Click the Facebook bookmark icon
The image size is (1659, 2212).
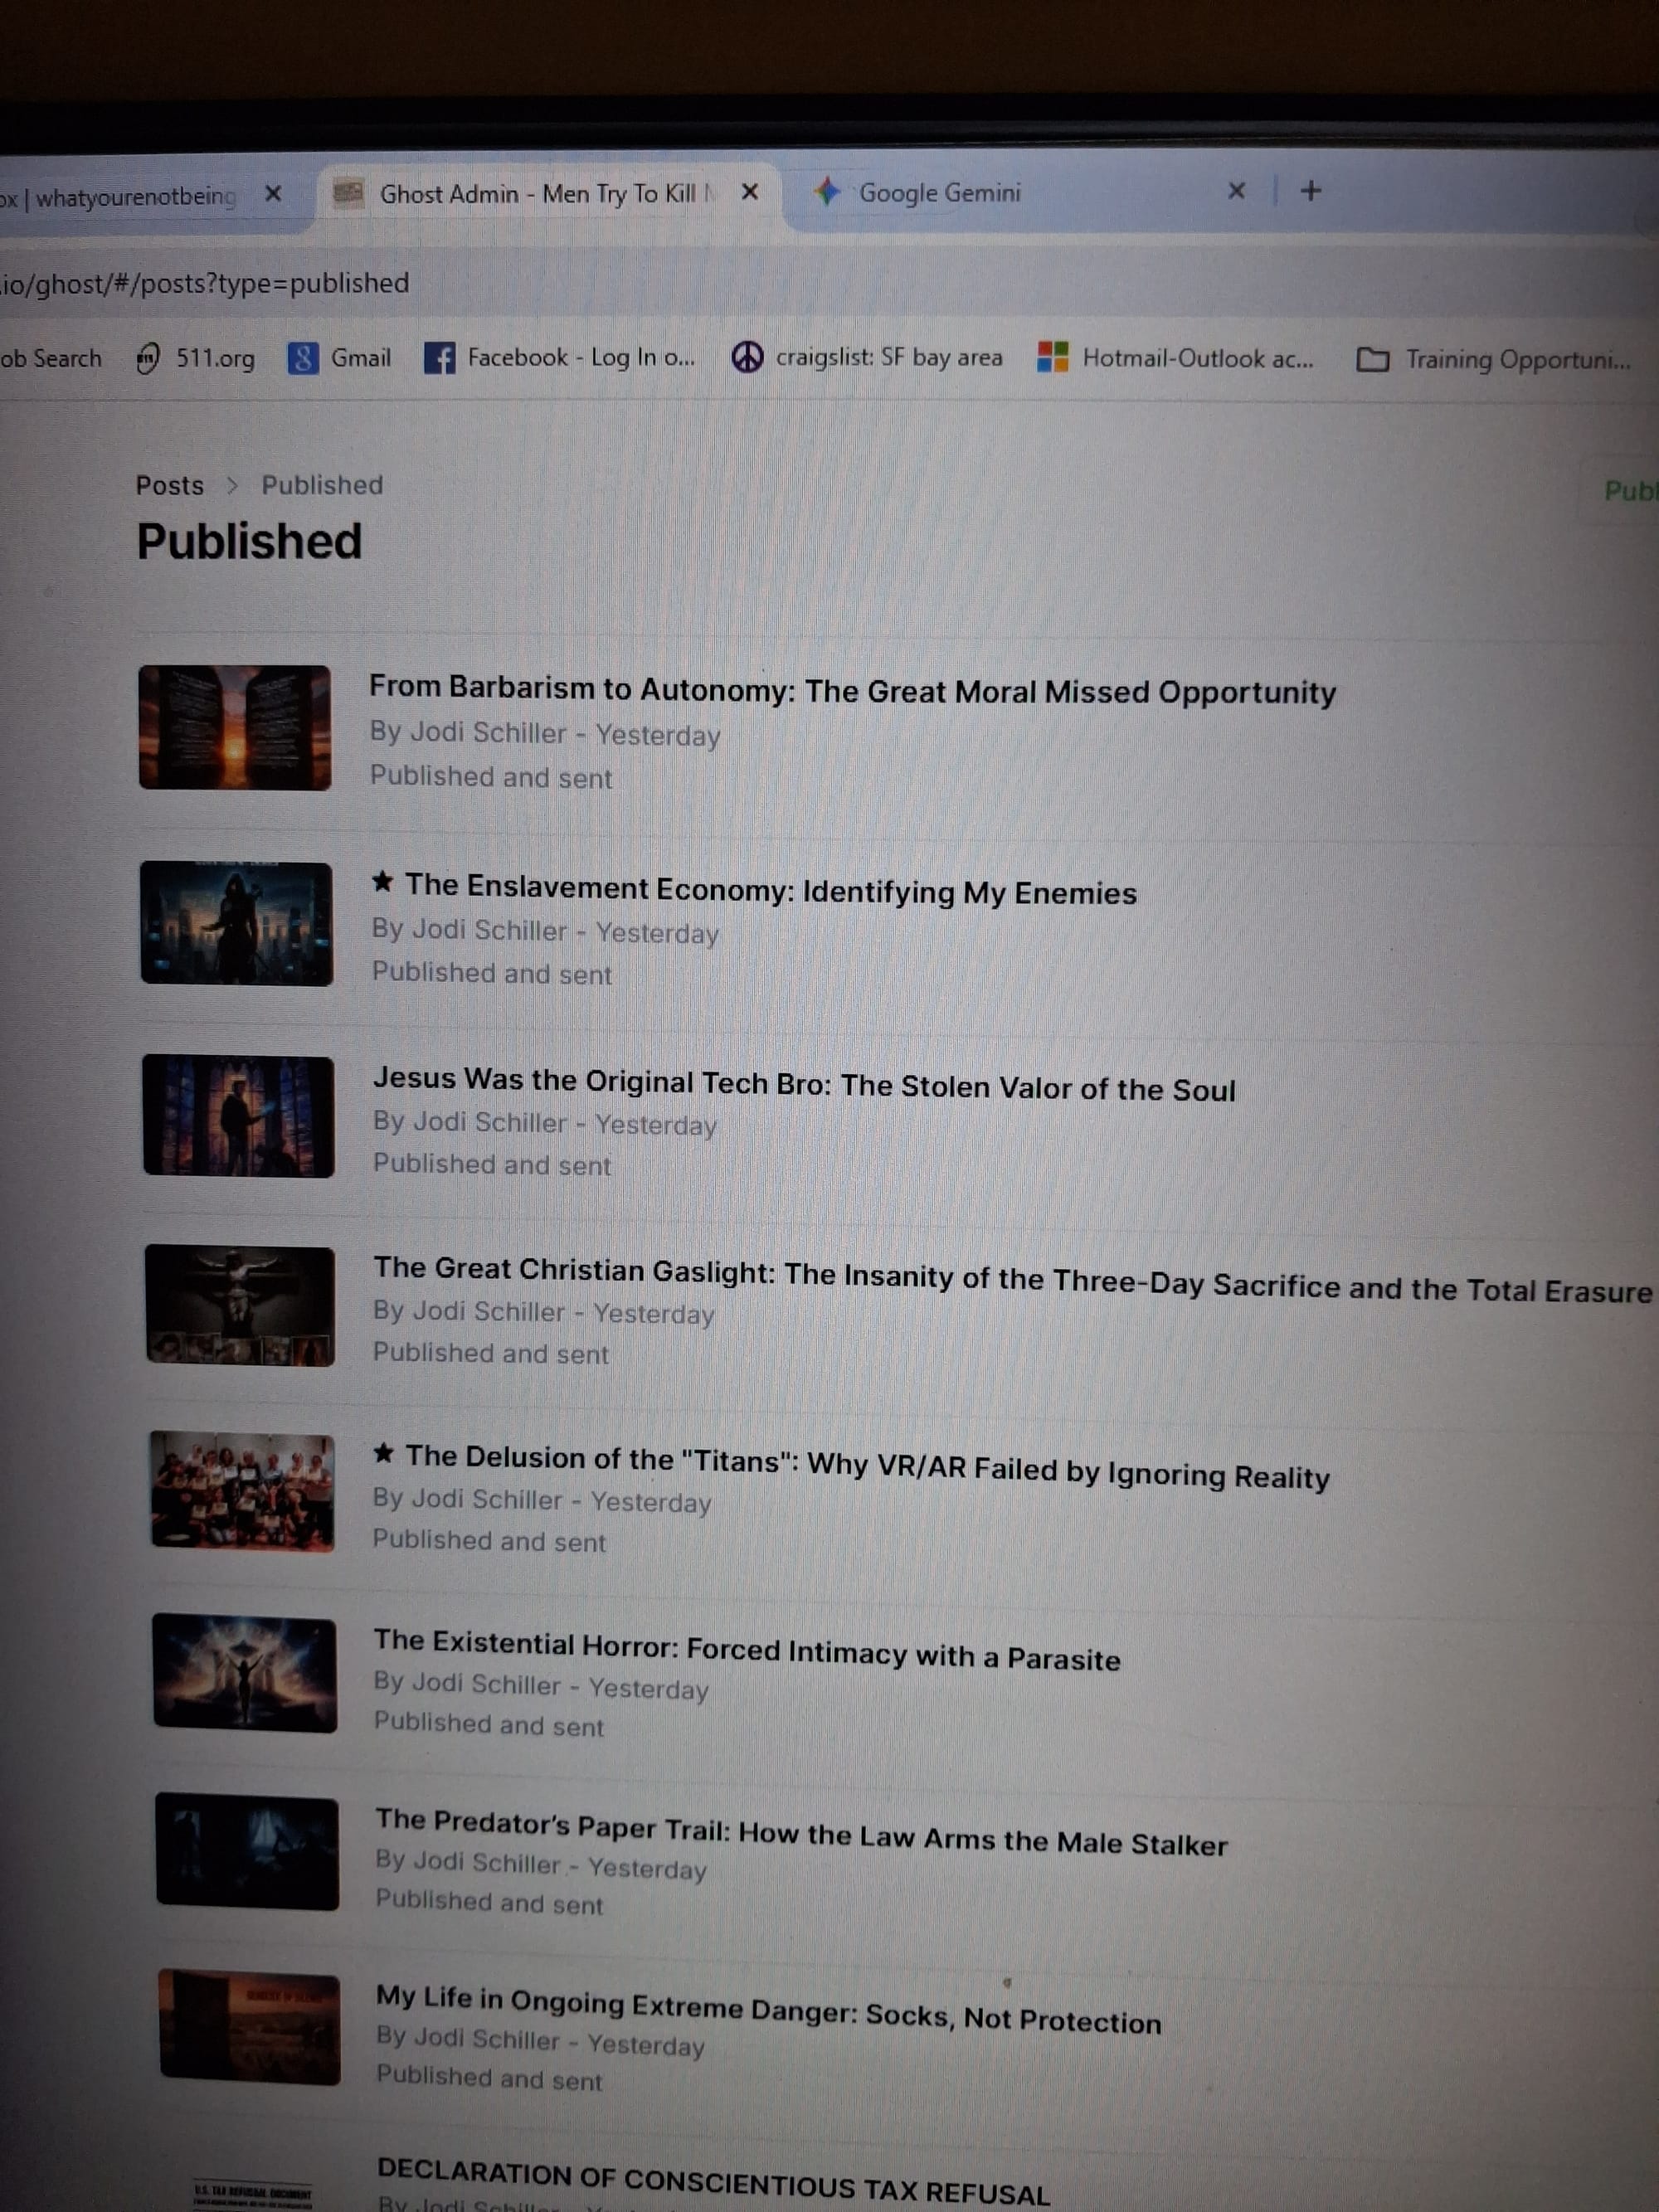pyautogui.click(x=439, y=358)
